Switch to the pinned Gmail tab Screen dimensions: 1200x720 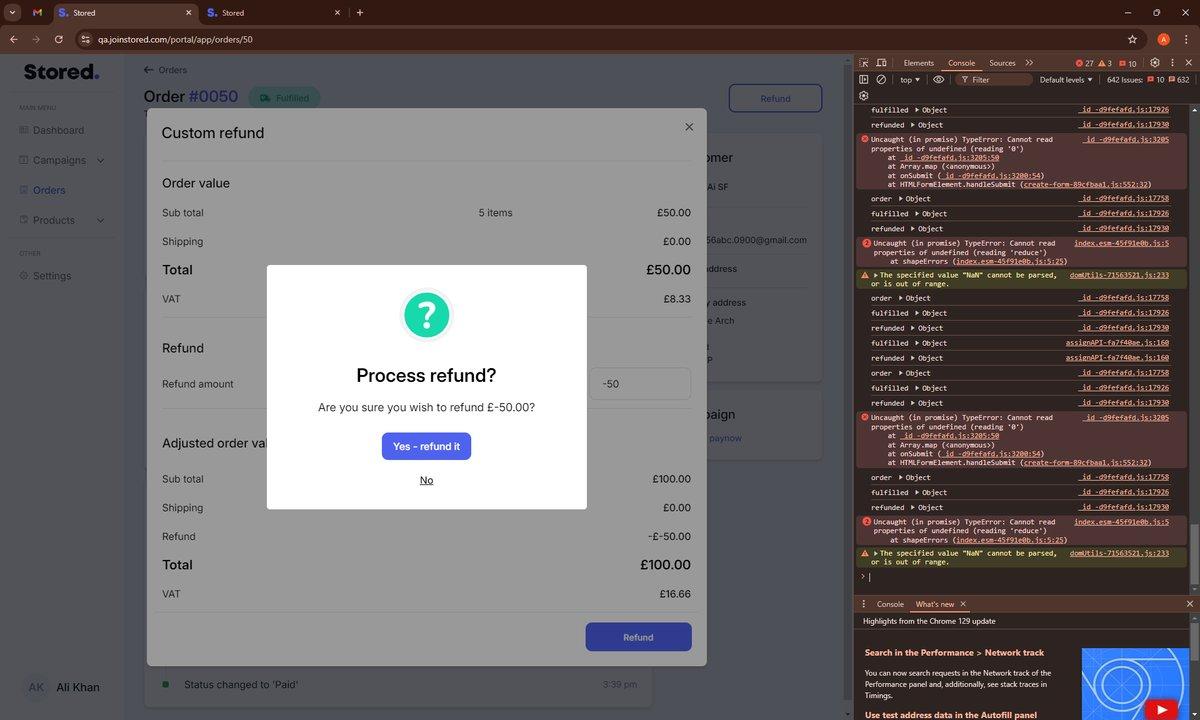pos(37,13)
